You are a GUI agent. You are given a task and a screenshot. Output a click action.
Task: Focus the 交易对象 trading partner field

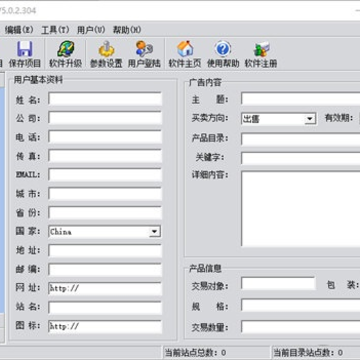coord(278,284)
